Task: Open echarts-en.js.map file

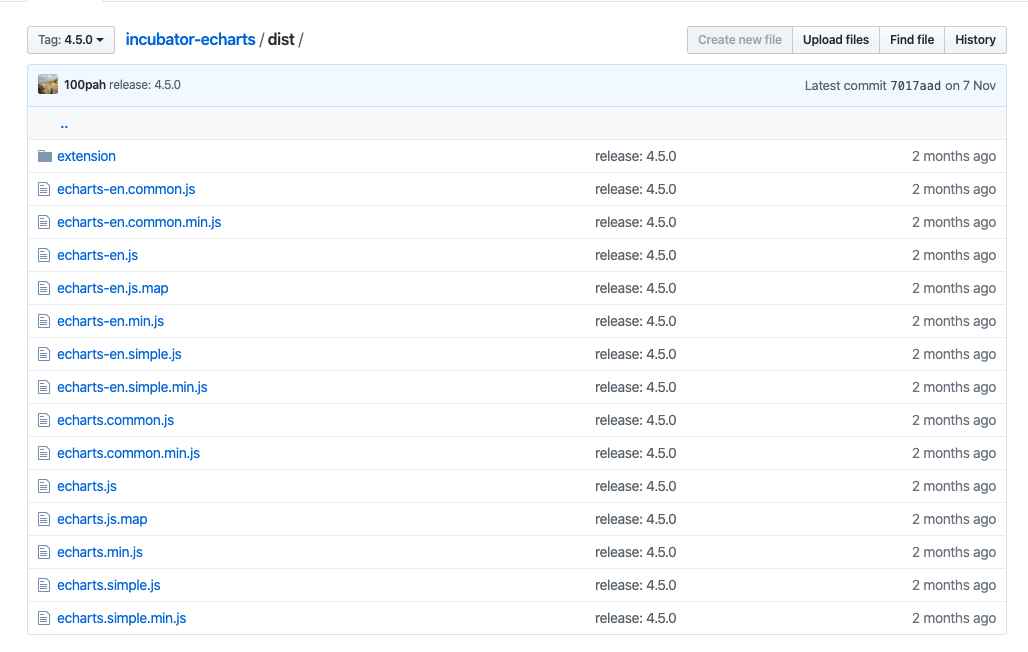Action: [113, 288]
